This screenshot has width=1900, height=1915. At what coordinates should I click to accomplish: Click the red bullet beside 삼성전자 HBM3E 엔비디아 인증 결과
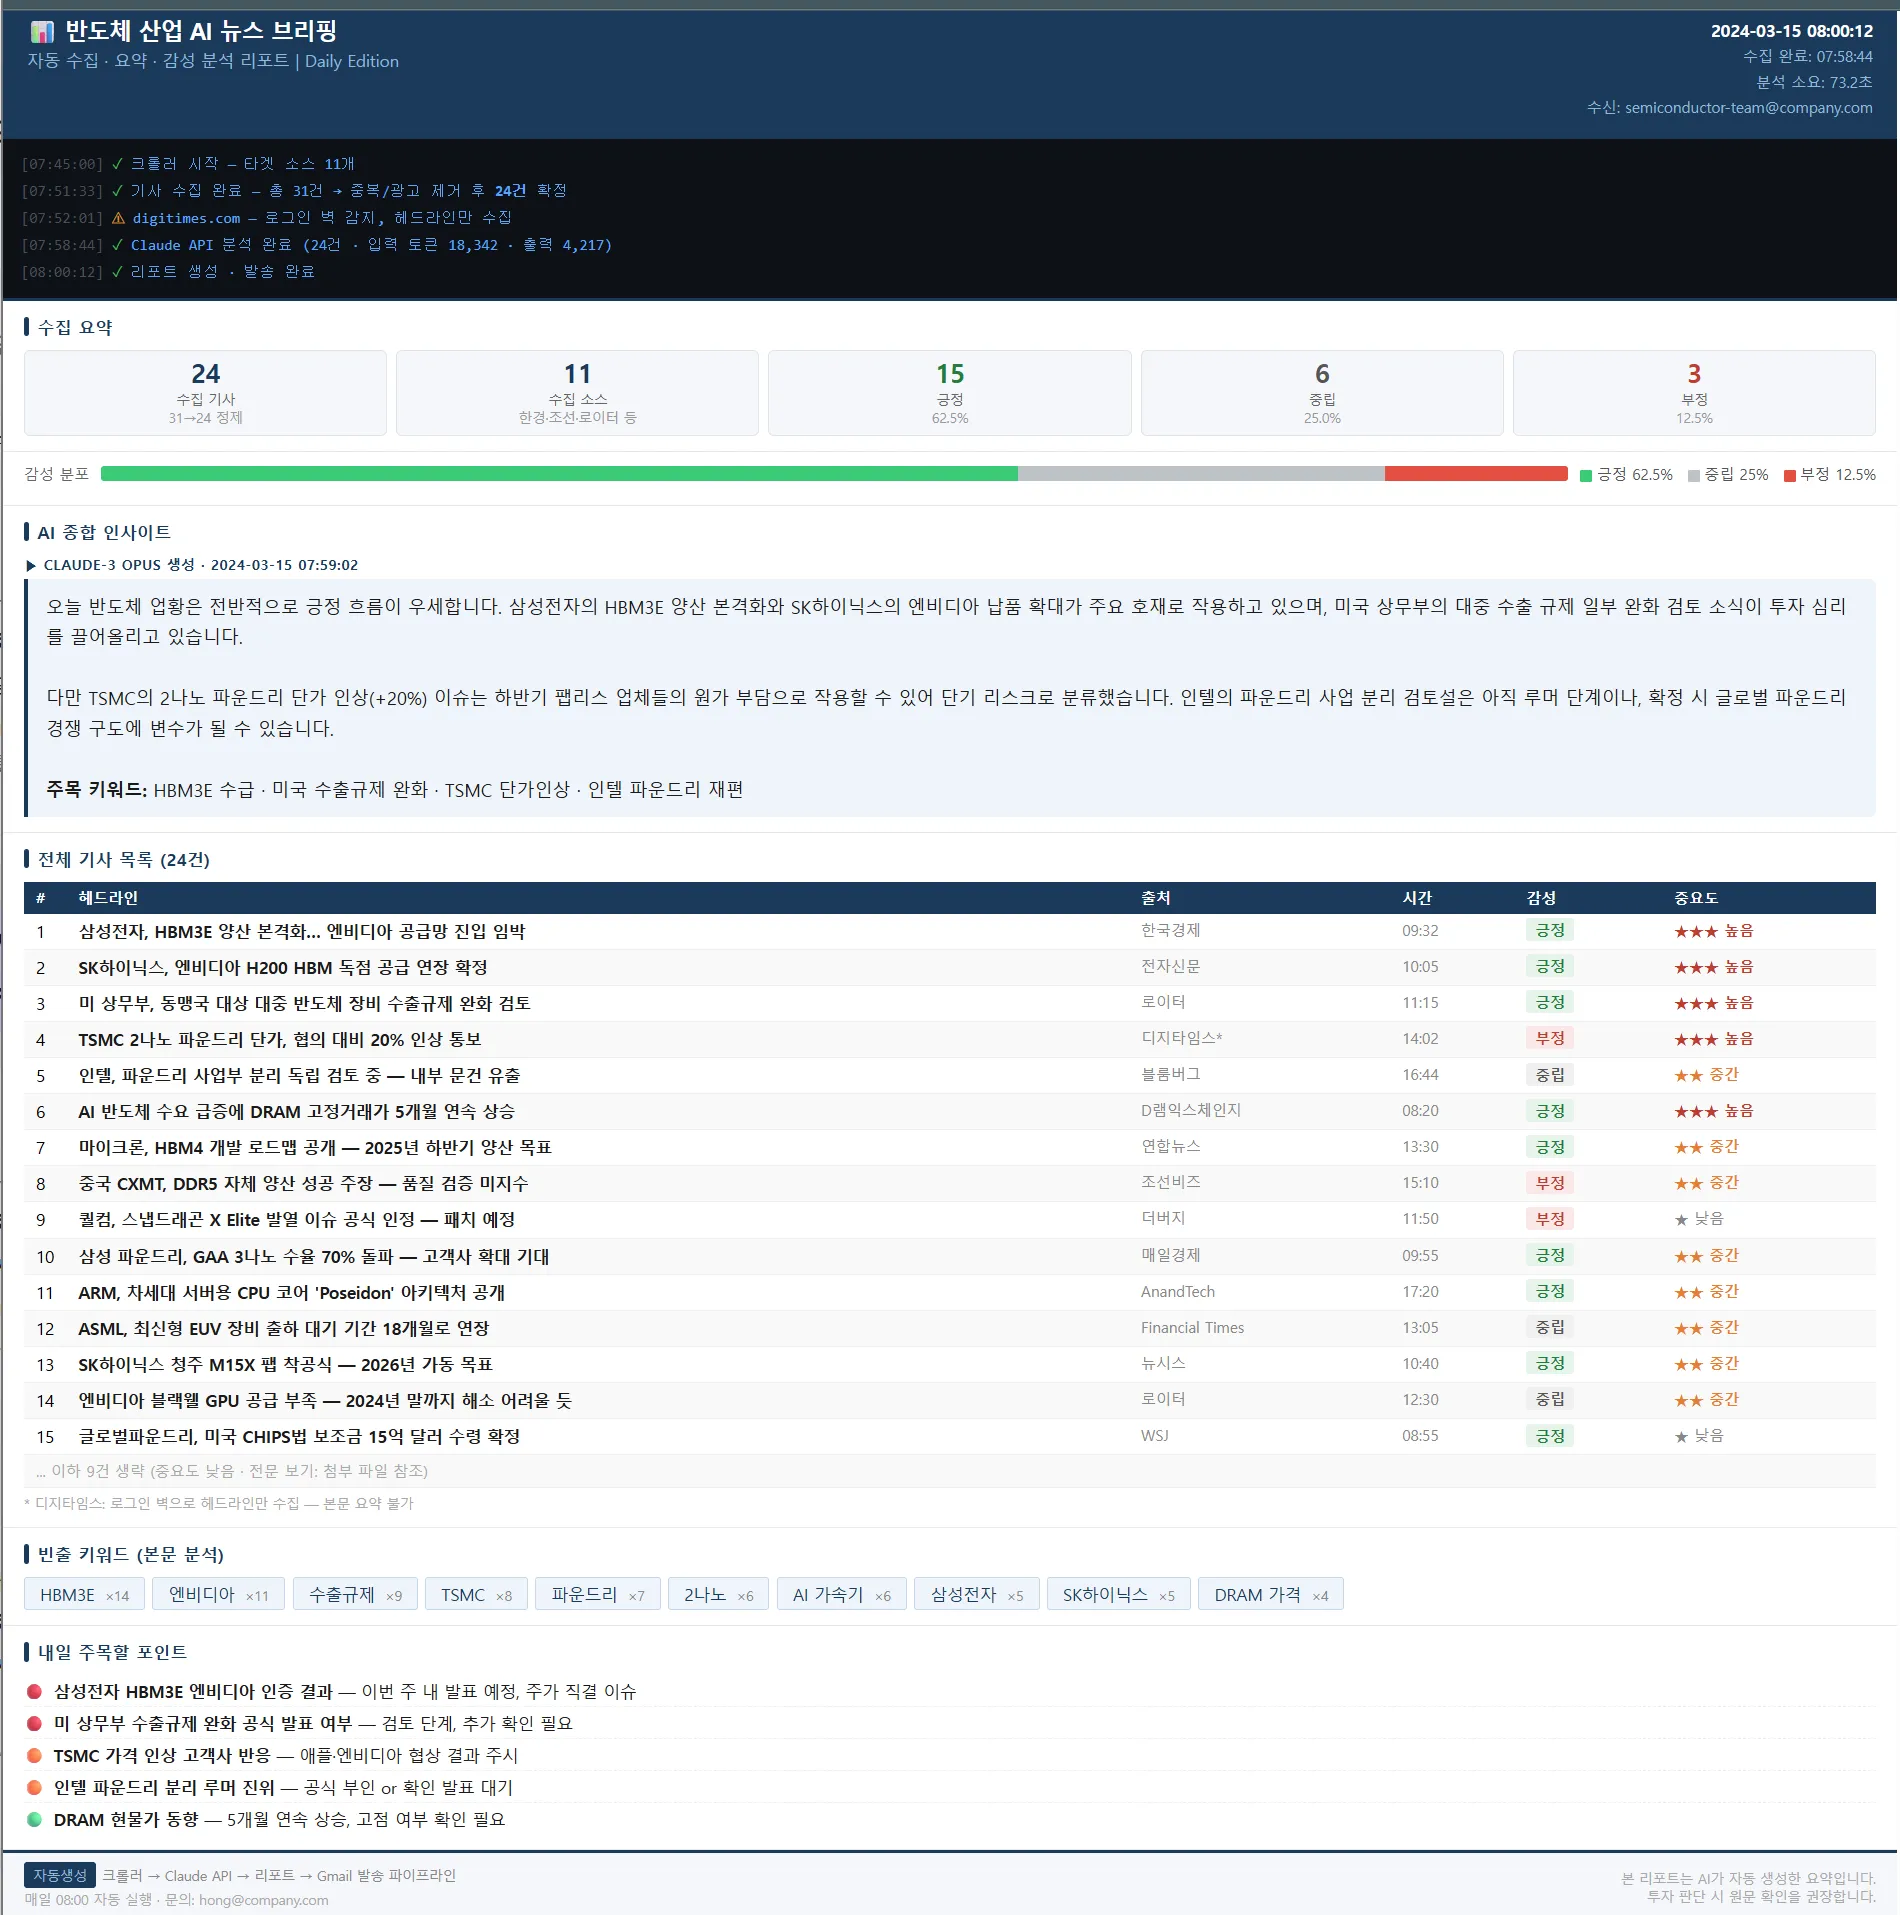[x=35, y=1691]
